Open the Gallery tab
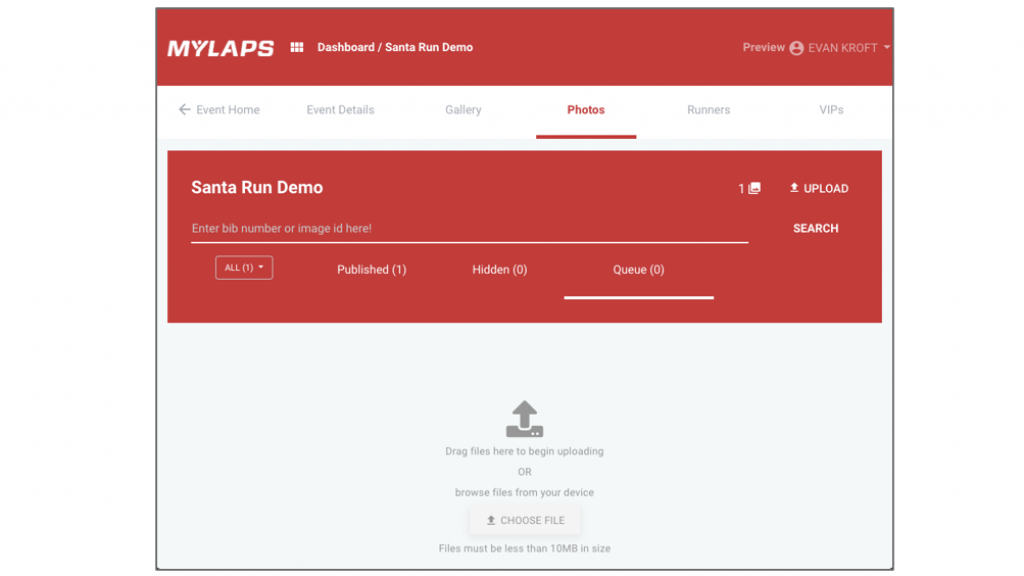The height and width of the screenshot is (576, 1024). click(463, 110)
